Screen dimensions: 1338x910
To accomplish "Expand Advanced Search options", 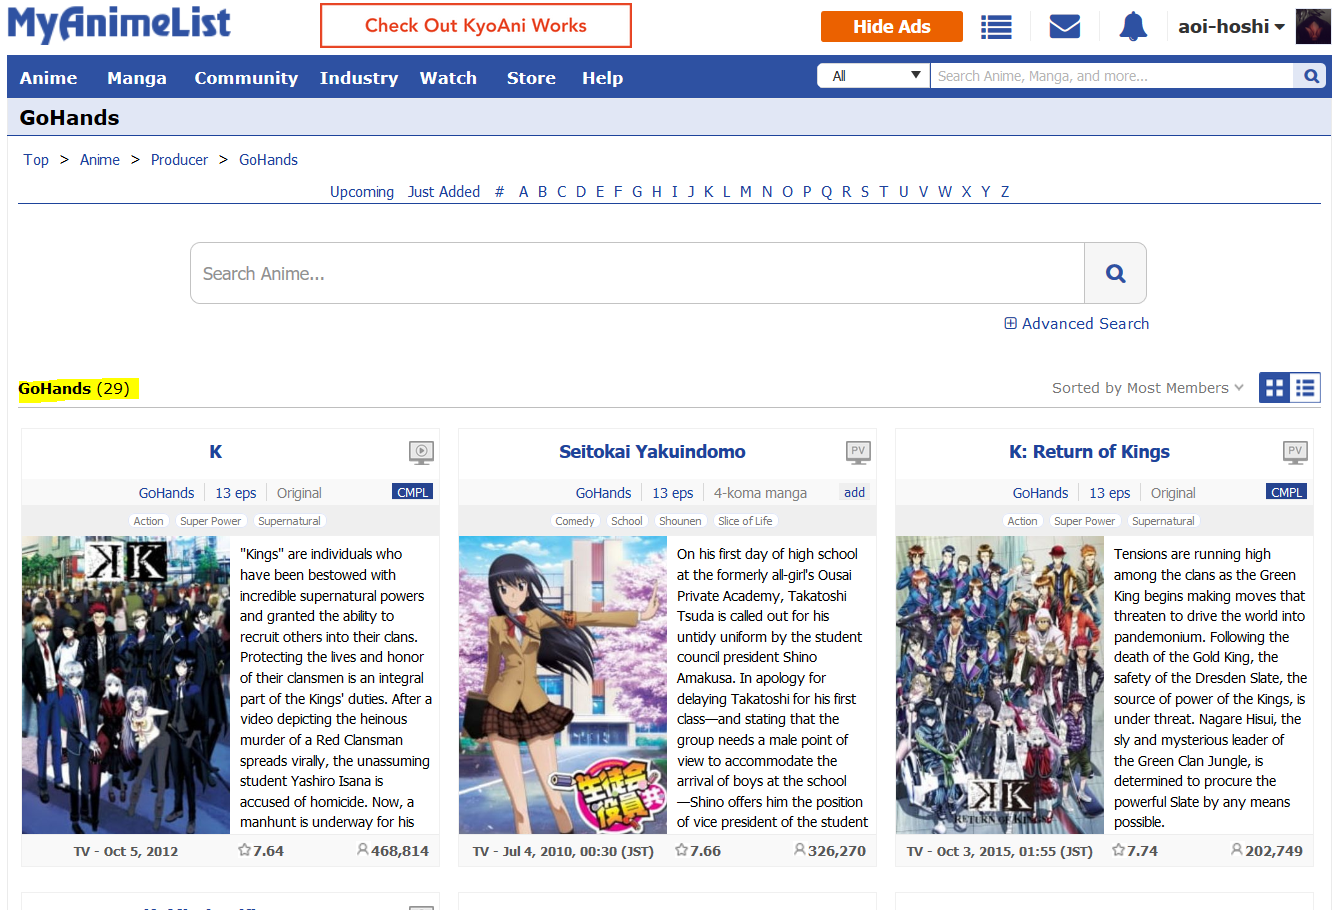I will point(1076,324).
